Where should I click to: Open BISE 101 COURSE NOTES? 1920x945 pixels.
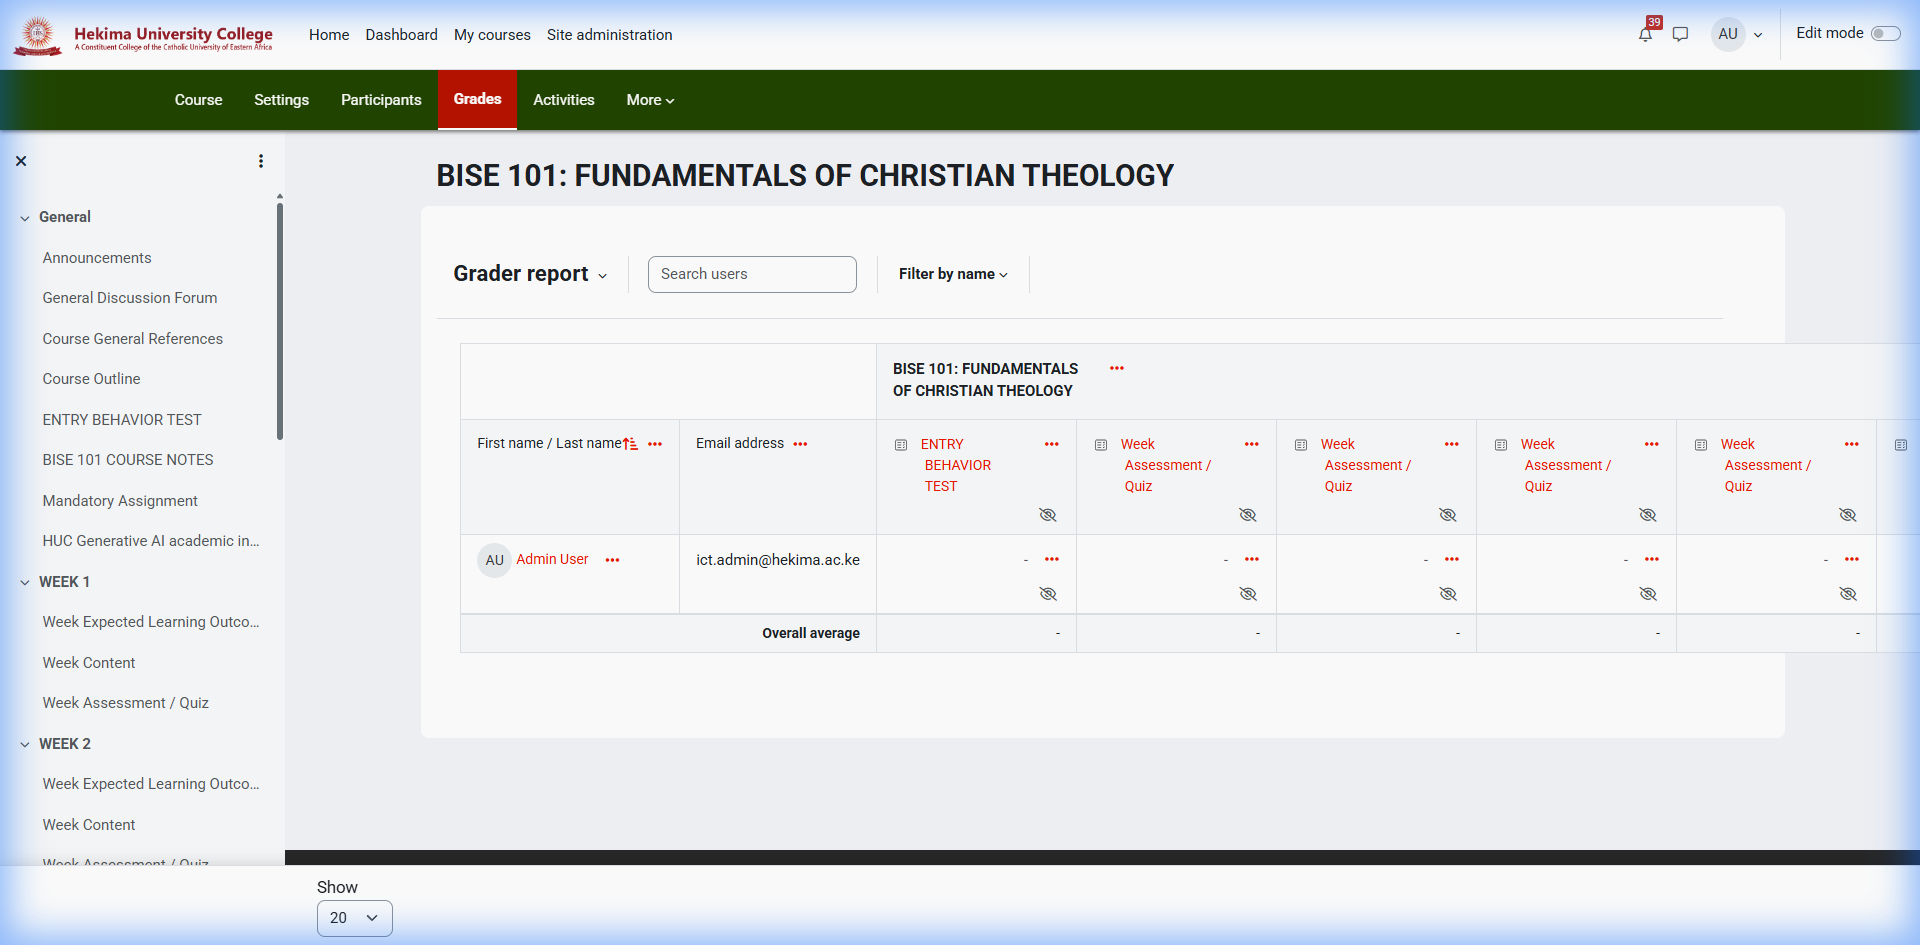point(128,460)
